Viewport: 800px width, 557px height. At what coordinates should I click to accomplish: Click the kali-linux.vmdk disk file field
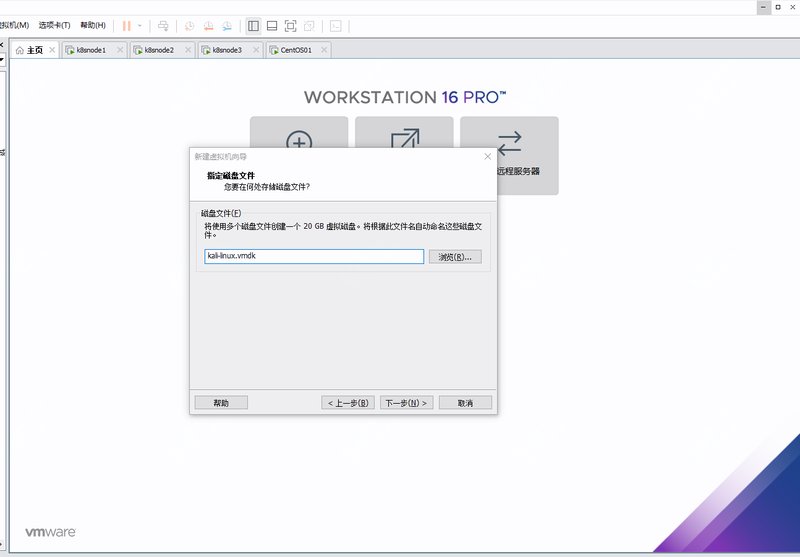coord(313,257)
